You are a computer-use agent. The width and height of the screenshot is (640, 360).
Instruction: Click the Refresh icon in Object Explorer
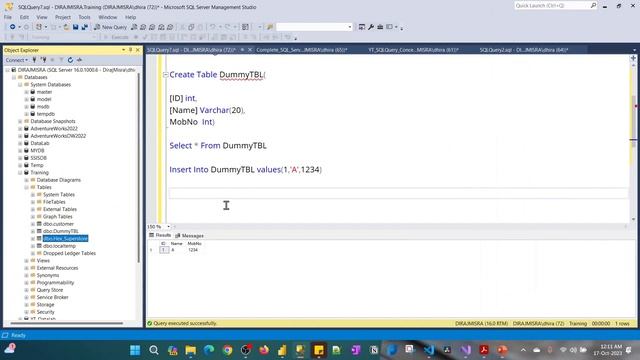click(x=70, y=60)
